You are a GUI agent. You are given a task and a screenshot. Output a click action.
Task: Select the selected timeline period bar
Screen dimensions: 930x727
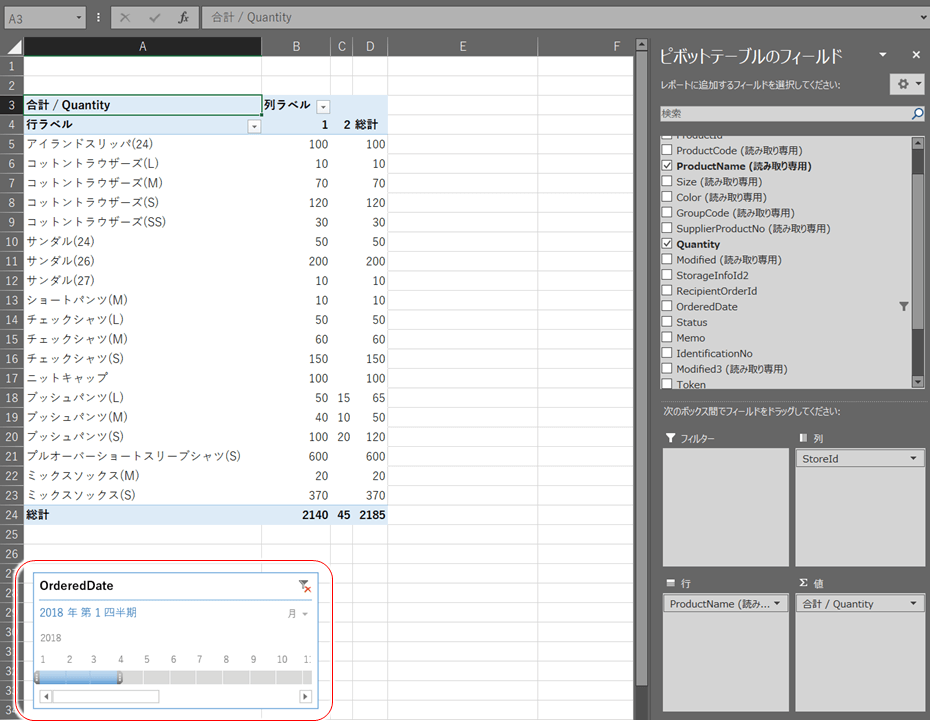pyautogui.click(x=78, y=677)
